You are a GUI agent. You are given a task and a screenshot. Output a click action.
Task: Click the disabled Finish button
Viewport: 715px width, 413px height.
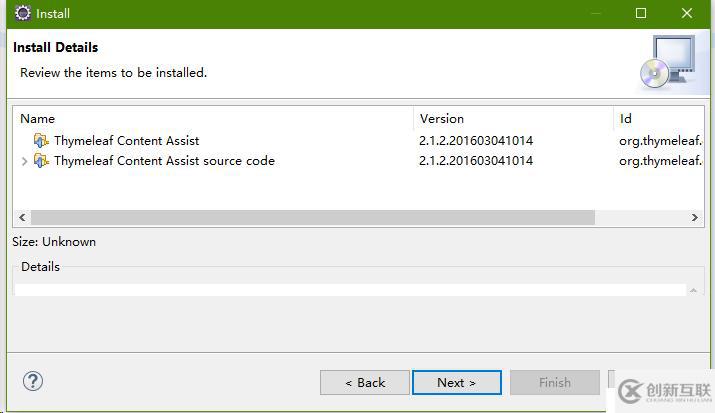pos(554,382)
